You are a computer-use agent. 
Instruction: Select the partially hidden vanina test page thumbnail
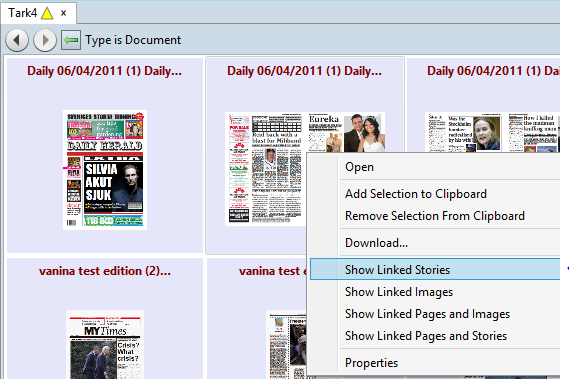286,344
